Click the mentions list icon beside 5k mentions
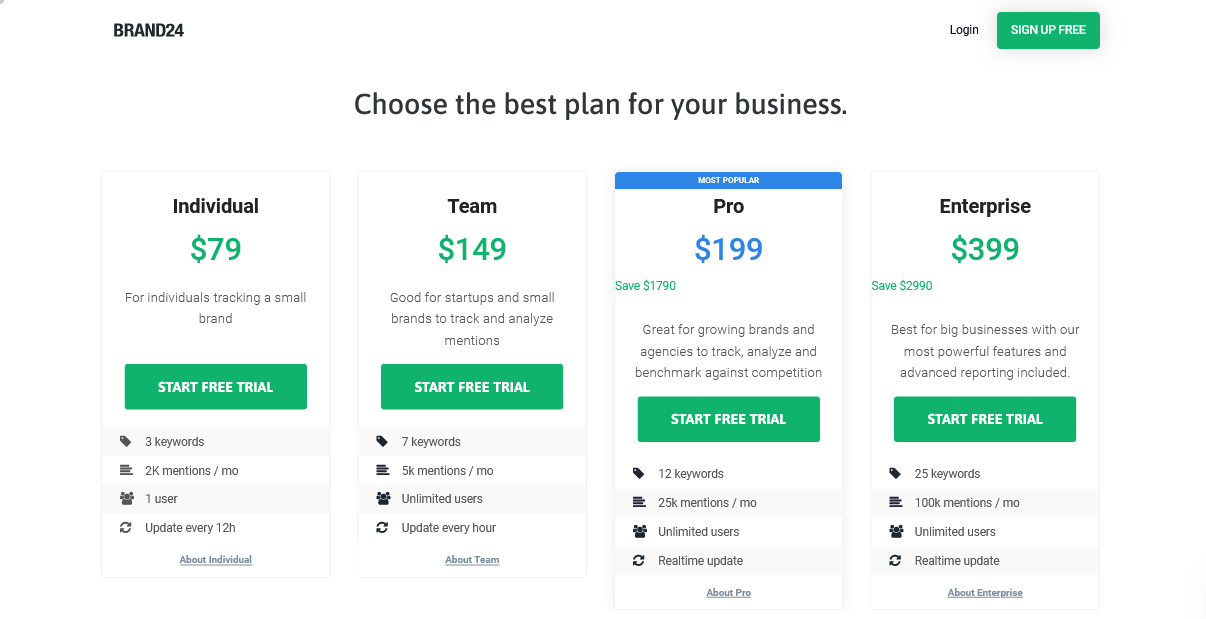The image size is (1206, 619). pos(382,470)
